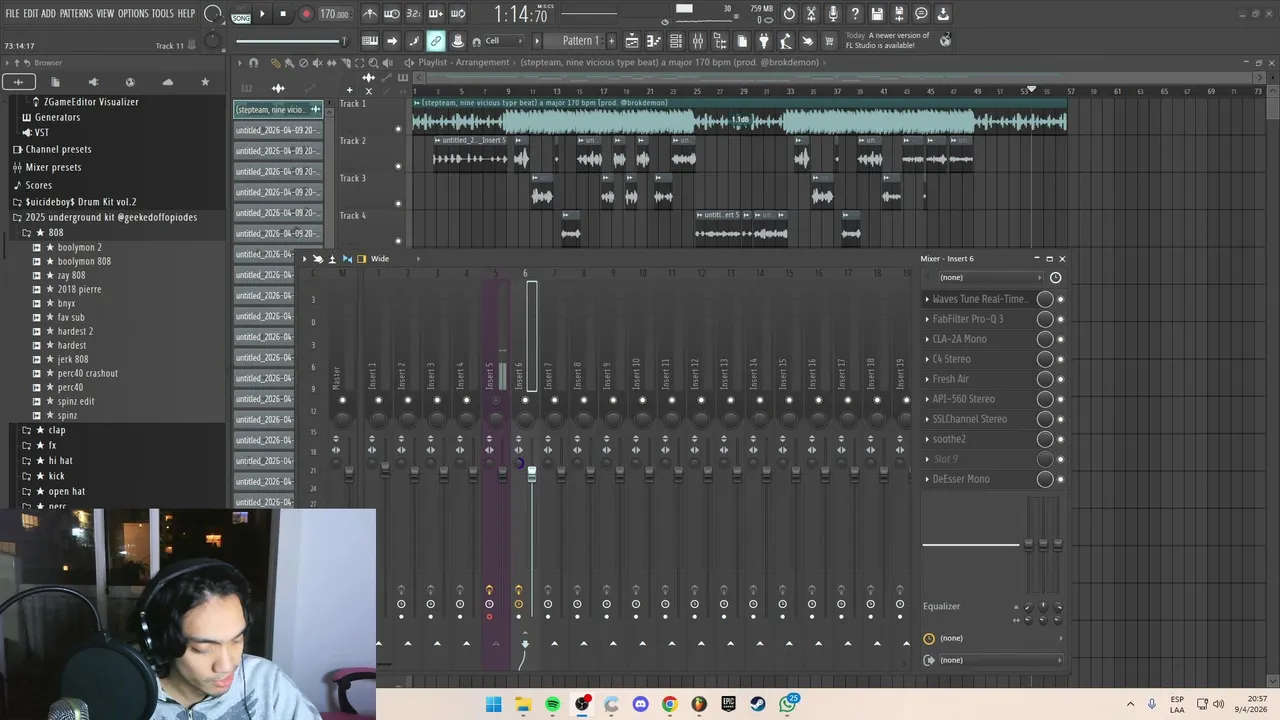Switch PAT/SONG mode toggle
The image size is (1280, 720).
point(241,14)
